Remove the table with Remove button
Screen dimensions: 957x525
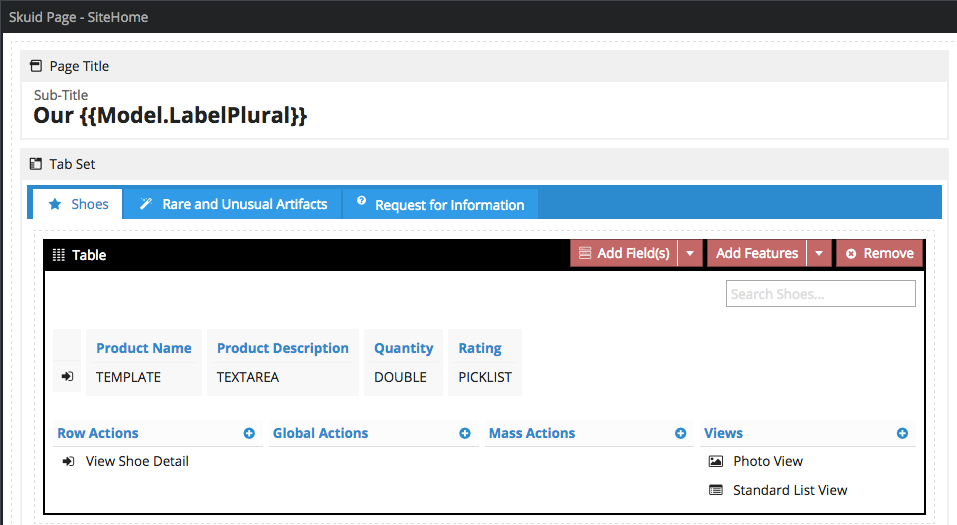coord(879,254)
